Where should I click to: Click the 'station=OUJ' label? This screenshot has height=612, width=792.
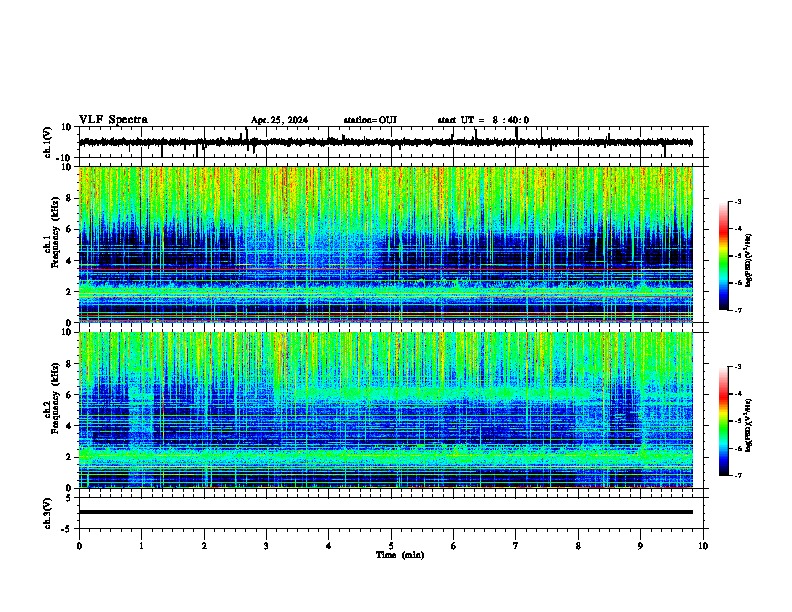pyautogui.click(x=370, y=120)
